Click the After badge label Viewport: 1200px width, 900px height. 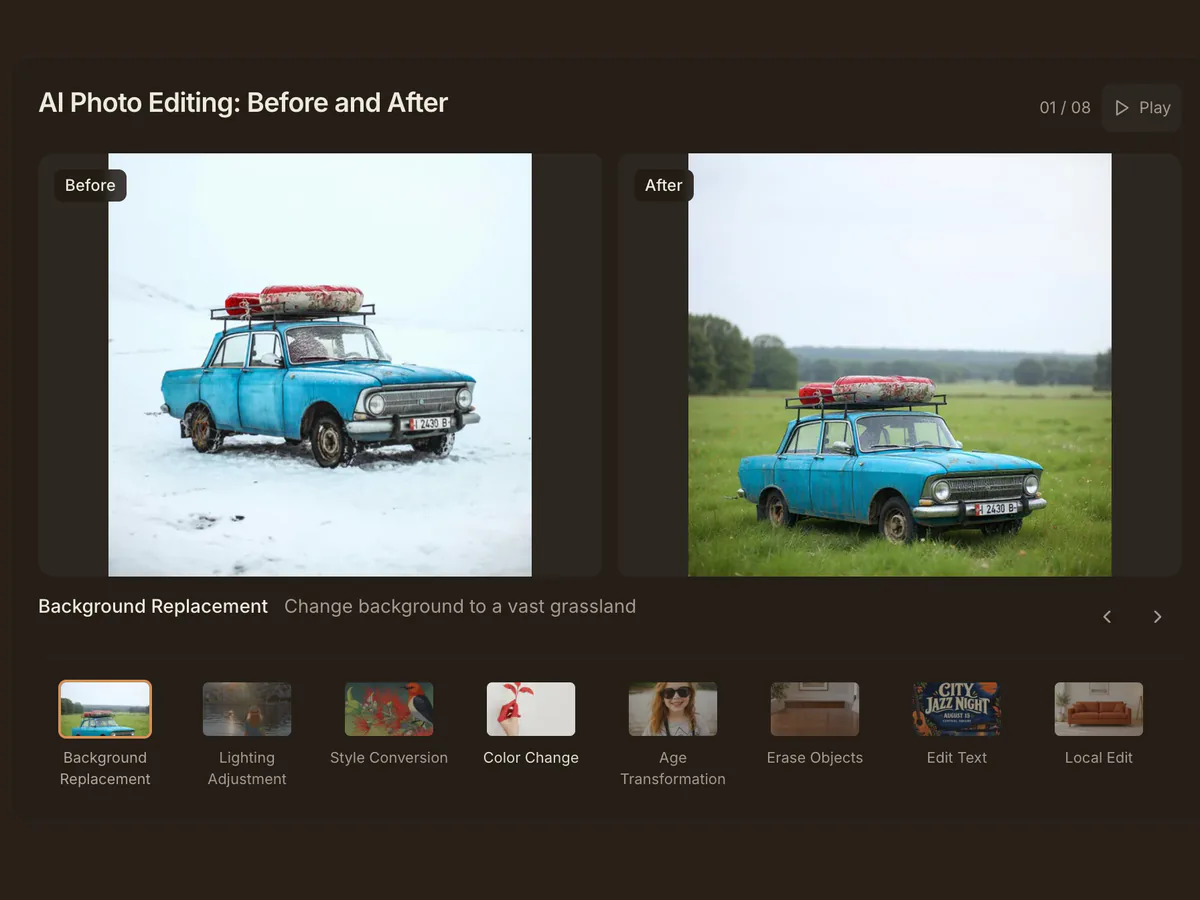(x=663, y=185)
